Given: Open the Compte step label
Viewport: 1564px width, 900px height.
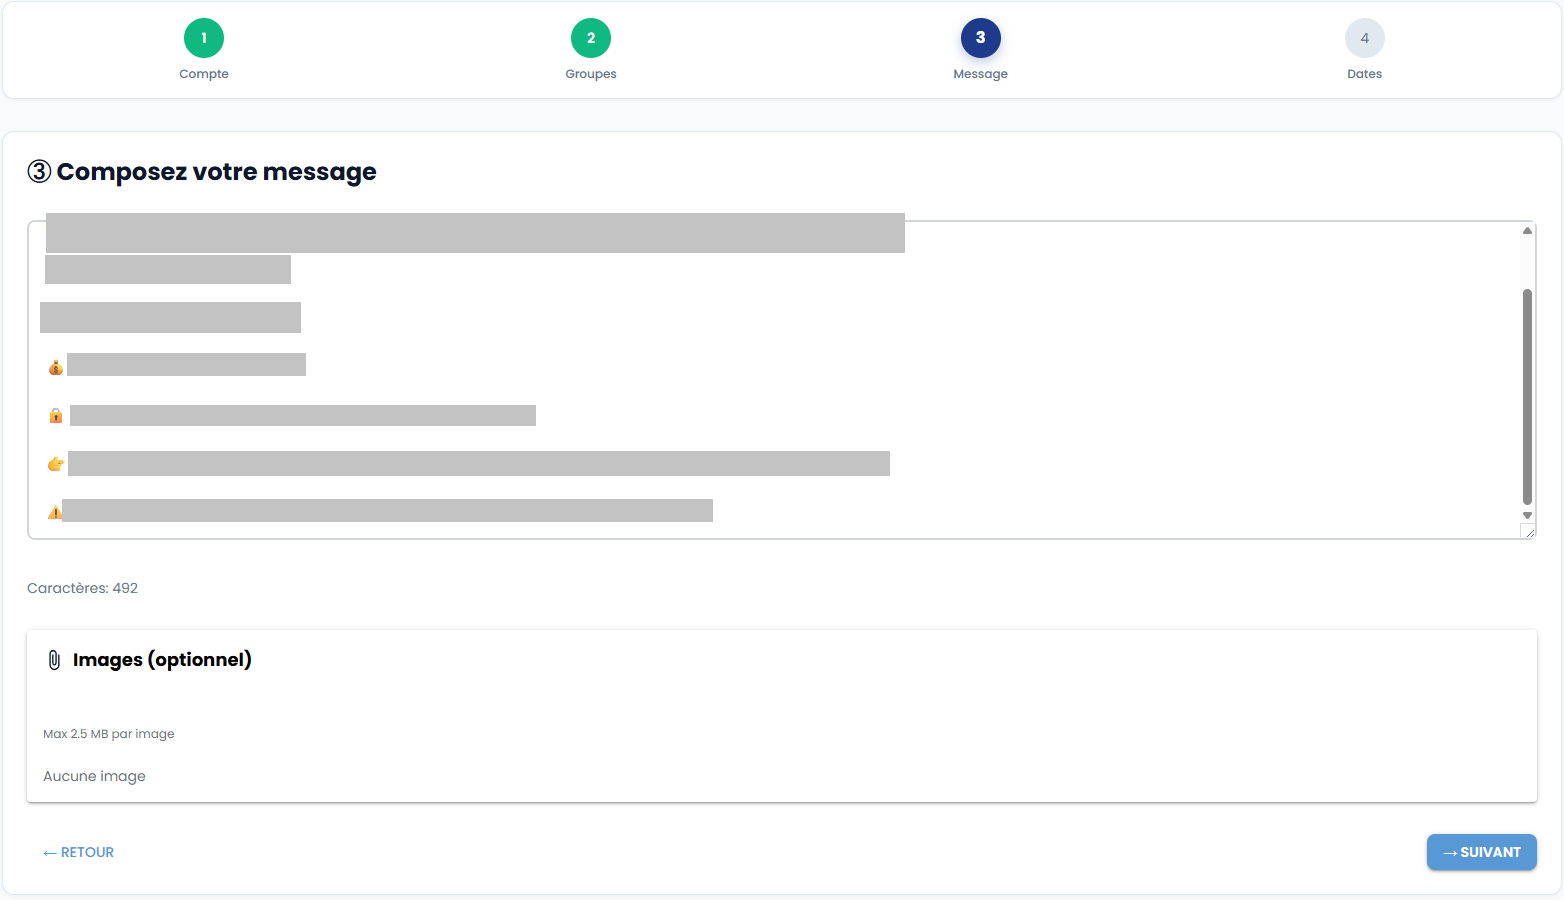Looking at the screenshot, I should tap(204, 74).
